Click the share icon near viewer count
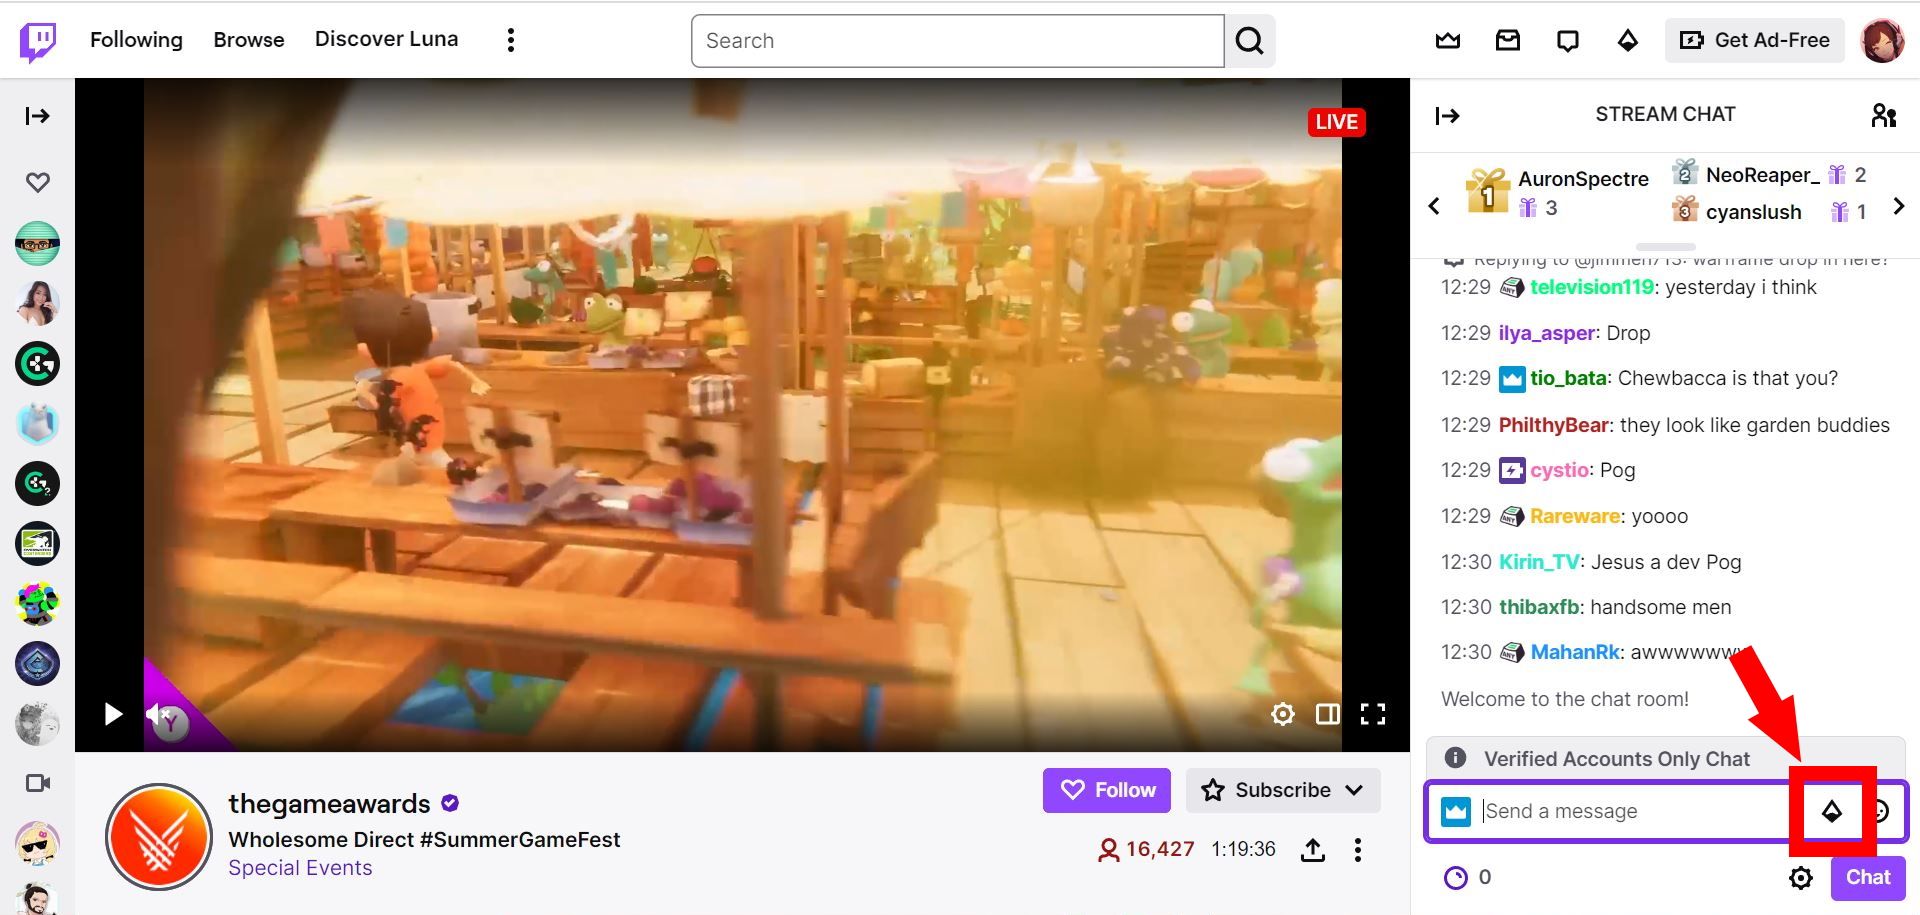The image size is (1920, 915). (1313, 849)
